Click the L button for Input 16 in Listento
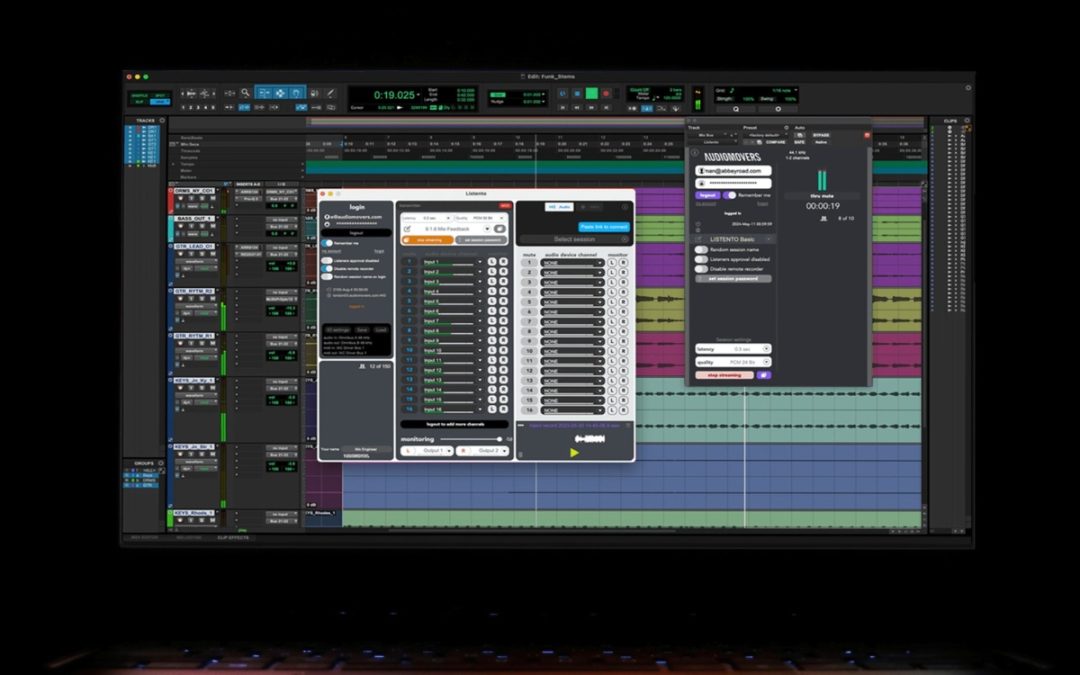This screenshot has width=1080, height=675. pos(492,409)
